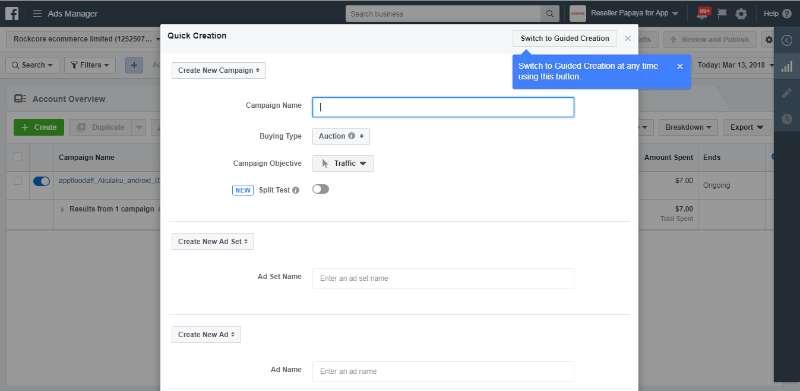Image resolution: width=800 pixels, height=391 pixels.
Task: Click the Review and Publish button
Action: point(710,39)
